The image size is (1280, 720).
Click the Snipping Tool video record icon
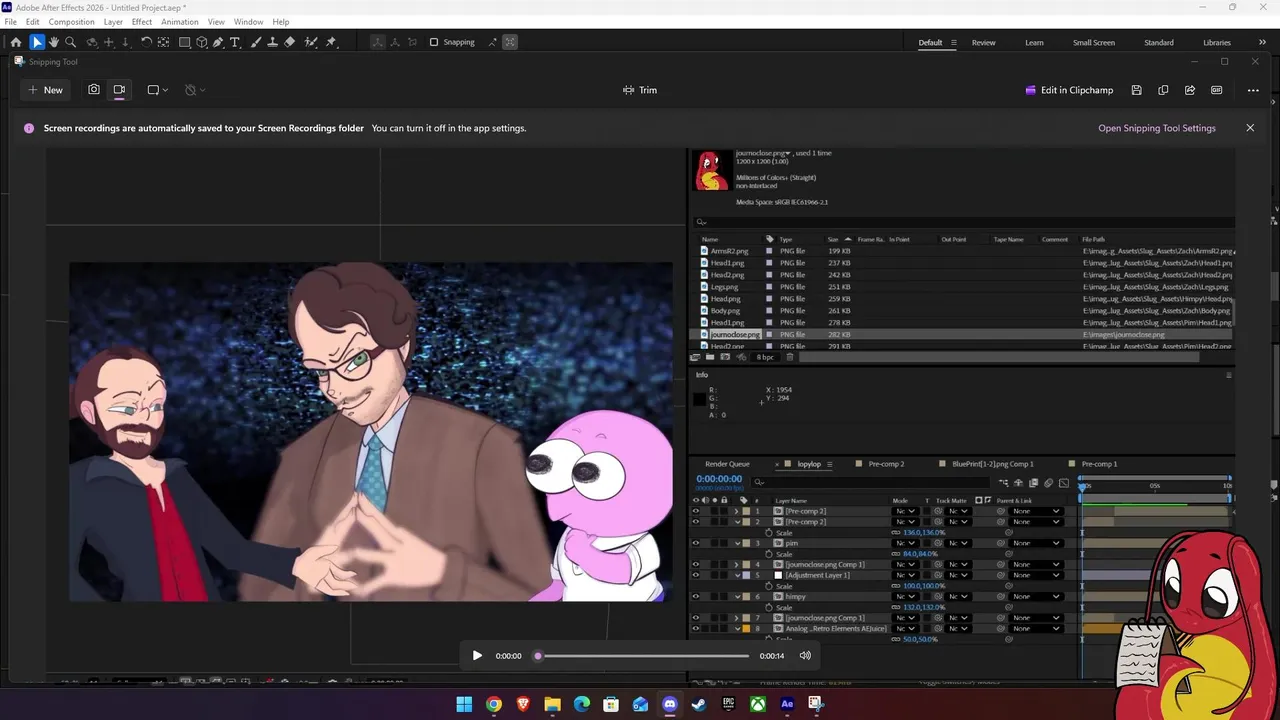coord(119,90)
